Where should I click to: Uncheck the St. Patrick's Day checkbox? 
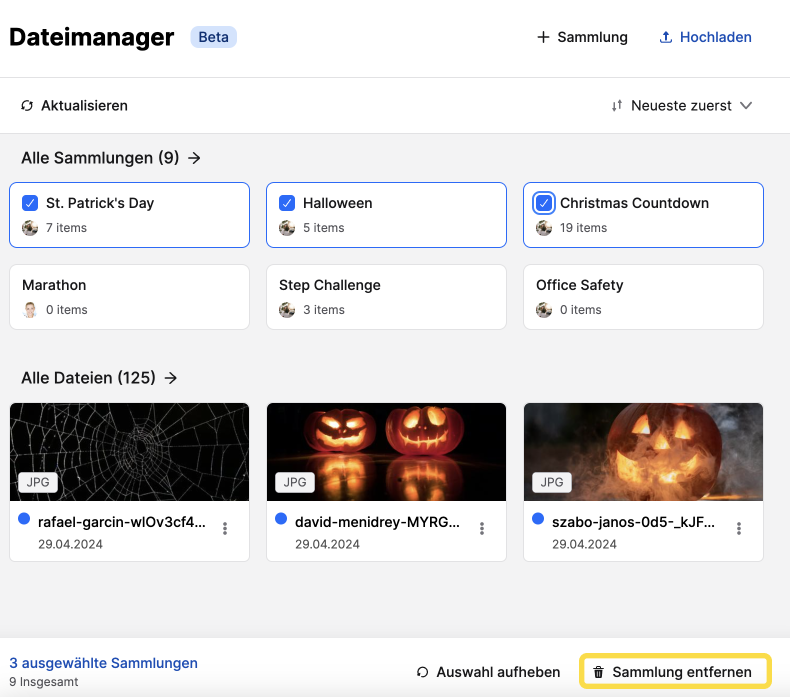pos(30,203)
